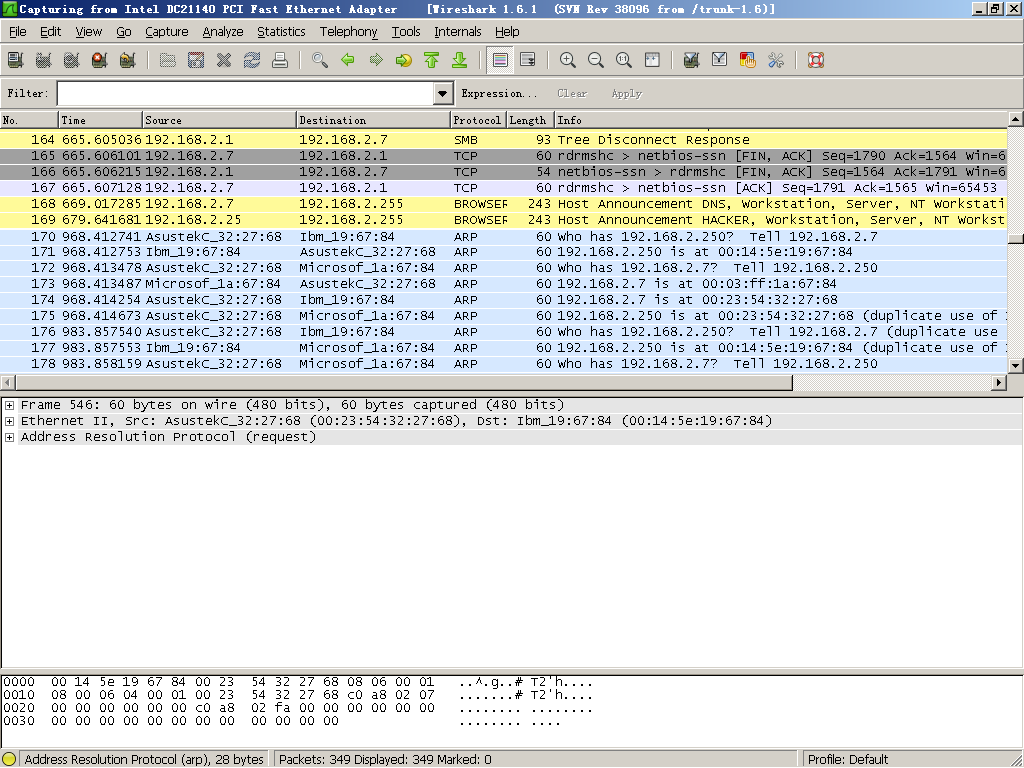Open a capture file icon
This screenshot has width=1024, height=768.
tap(168, 60)
